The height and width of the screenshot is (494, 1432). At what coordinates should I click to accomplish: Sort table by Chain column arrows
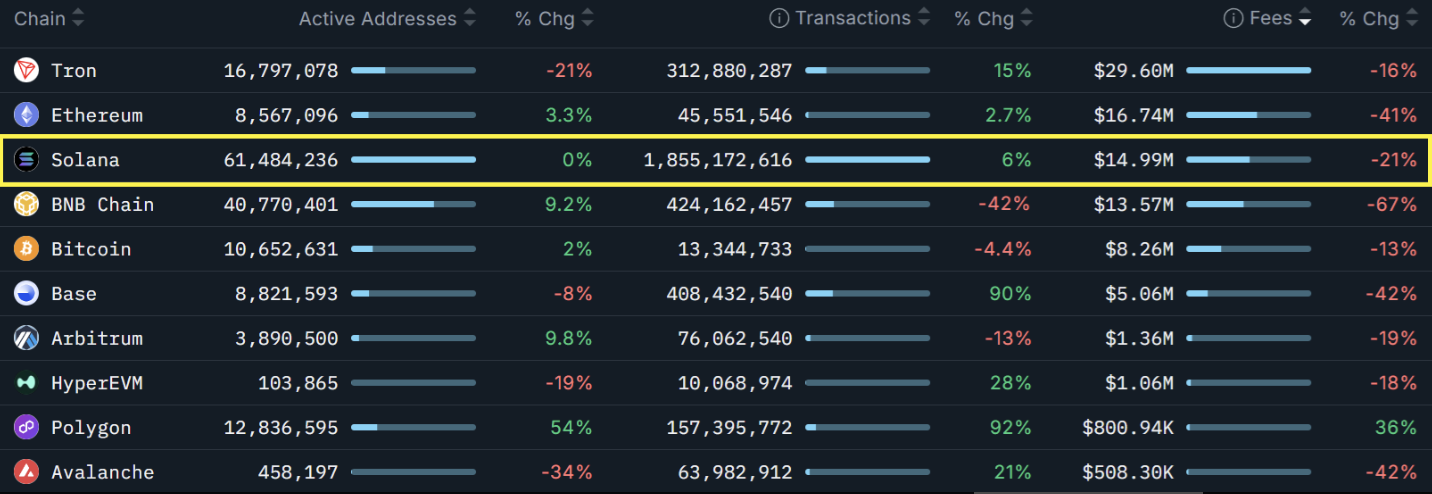(78, 19)
